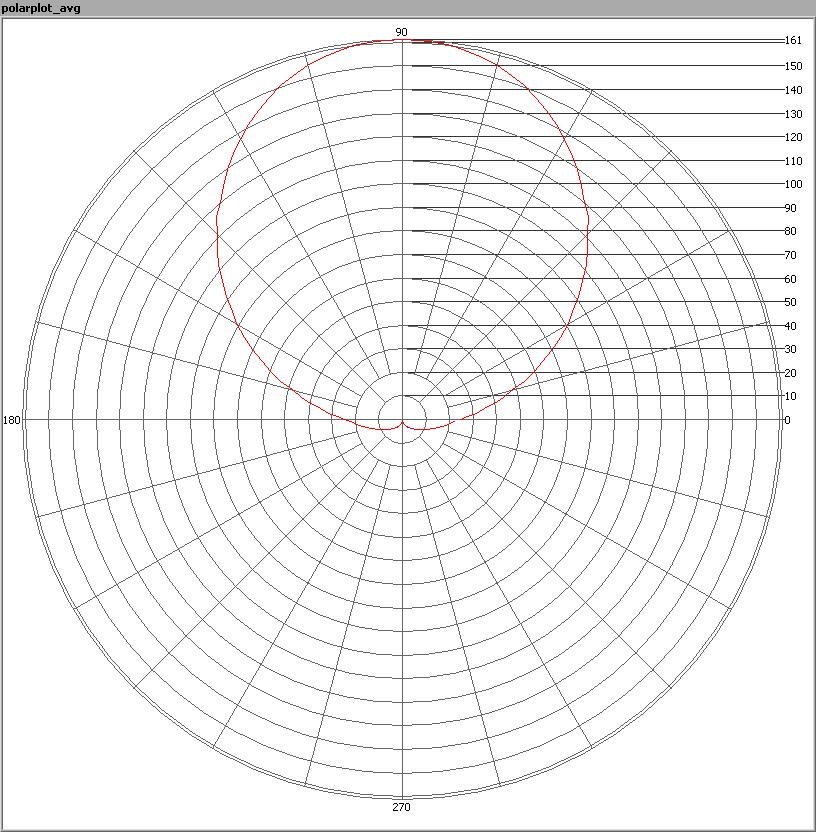Click the radial scale label 50

point(790,302)
